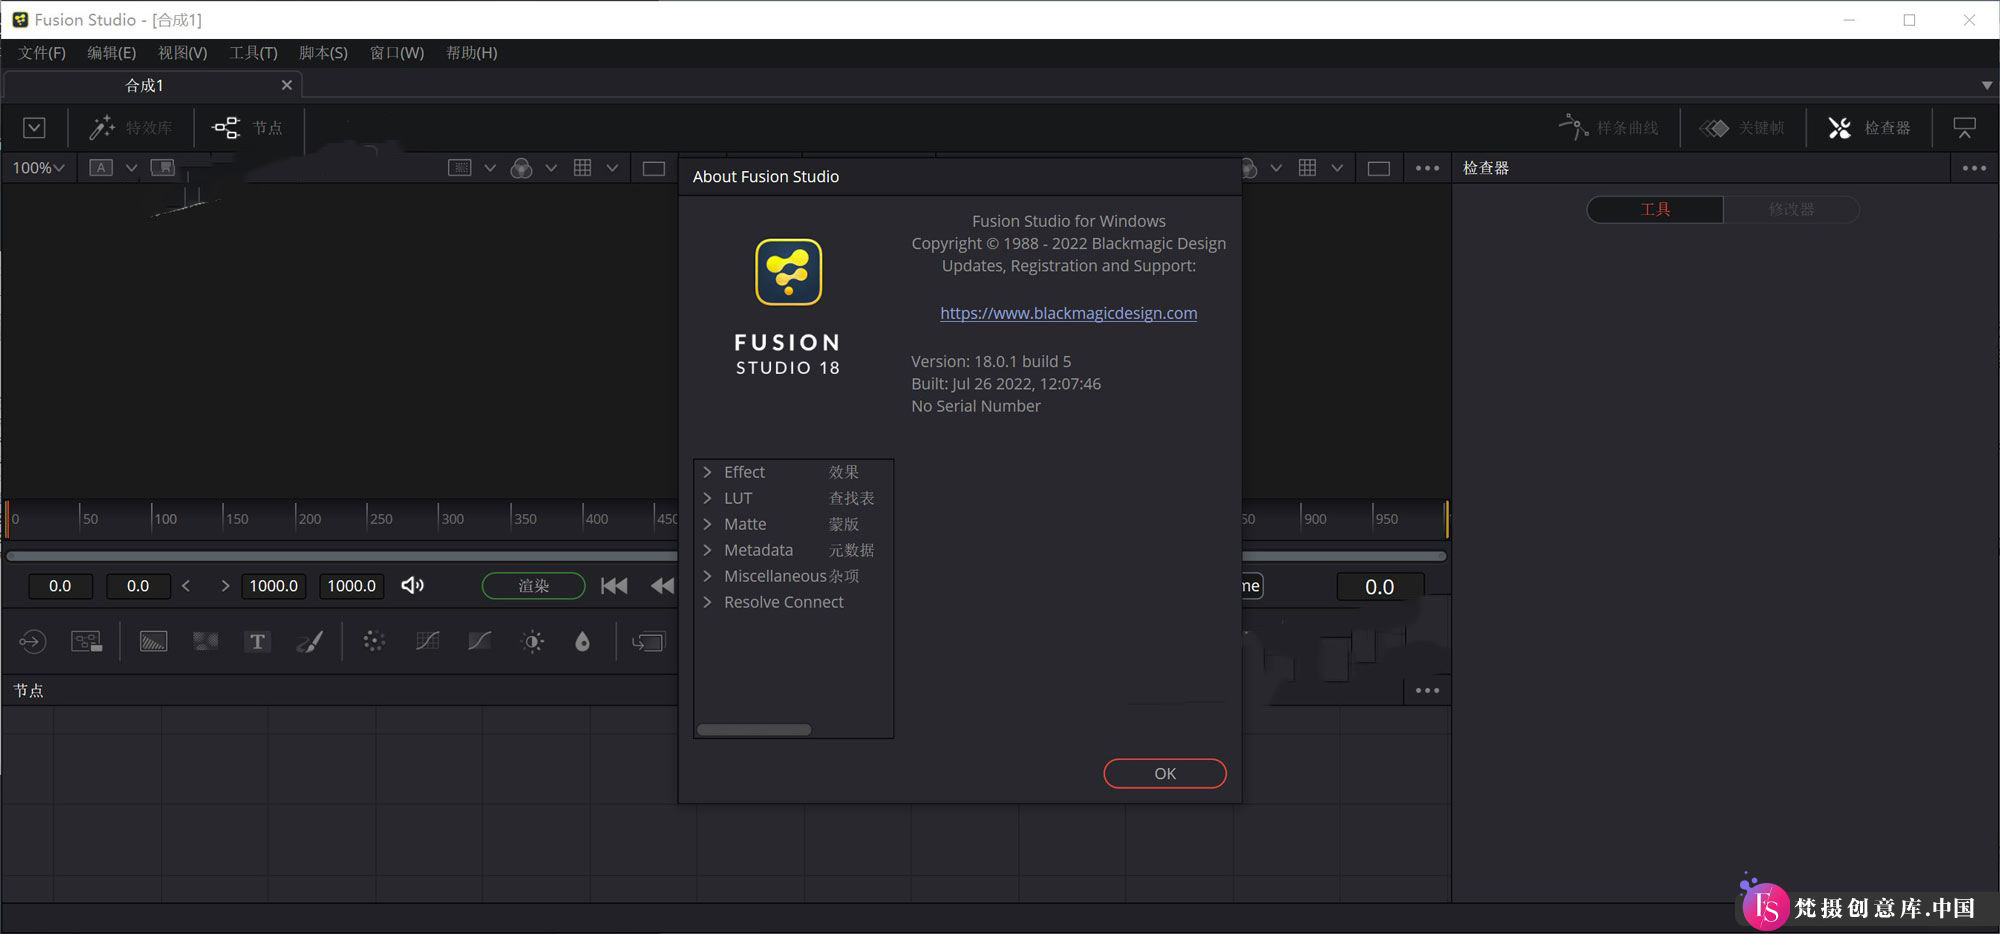Expand the Resolve Connect category

point(707,602)
